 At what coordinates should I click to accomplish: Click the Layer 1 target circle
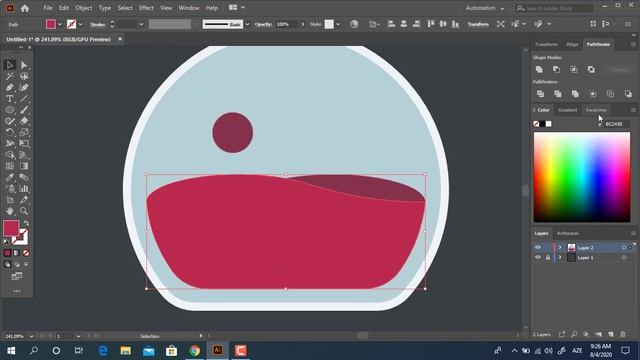pos(624,258)
